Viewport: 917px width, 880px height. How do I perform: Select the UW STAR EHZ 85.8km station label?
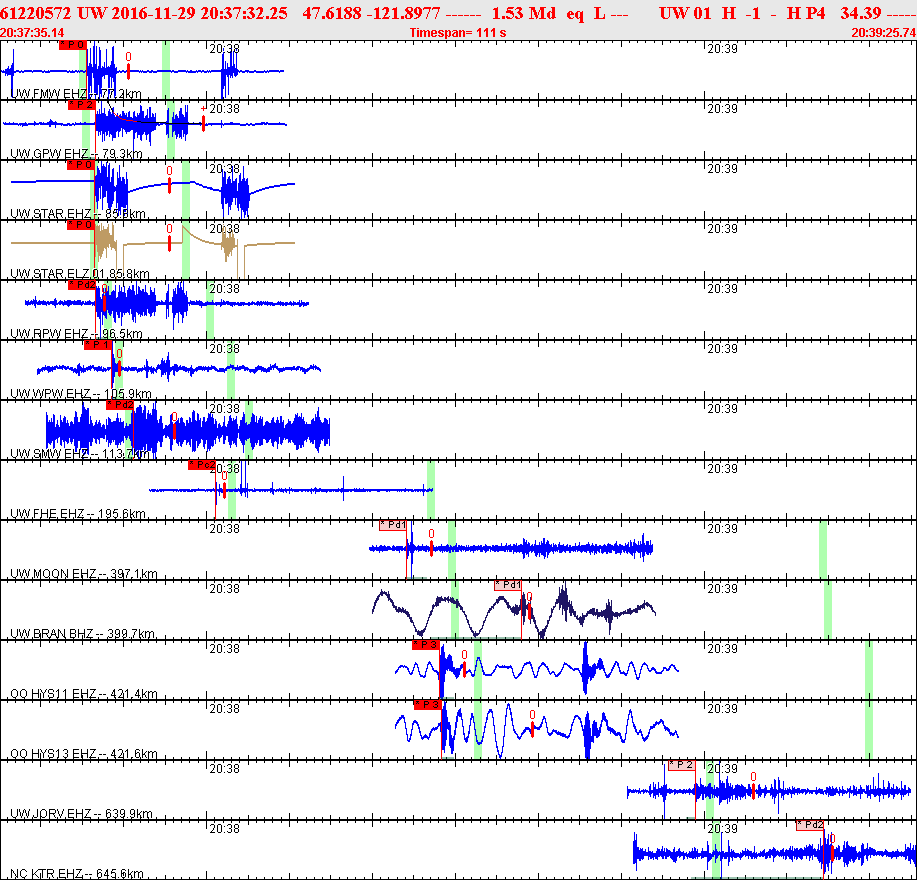click(78, 213)
